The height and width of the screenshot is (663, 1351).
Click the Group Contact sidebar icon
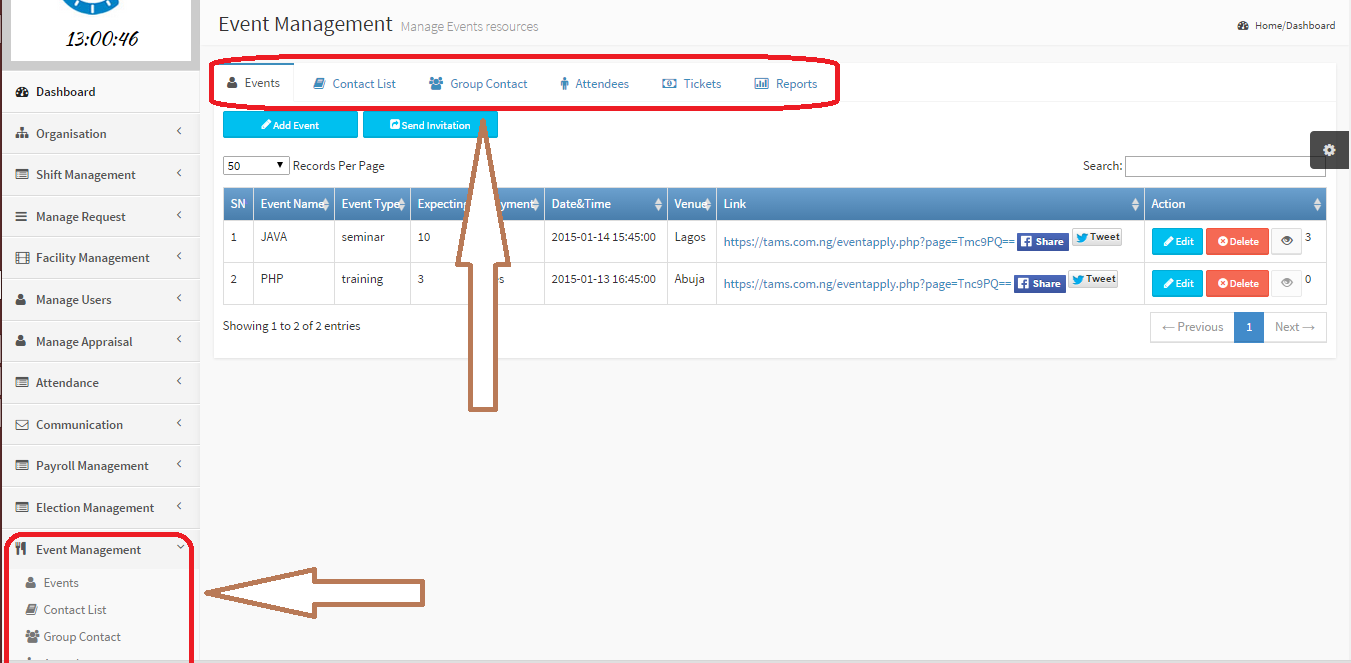pos(32,637)
